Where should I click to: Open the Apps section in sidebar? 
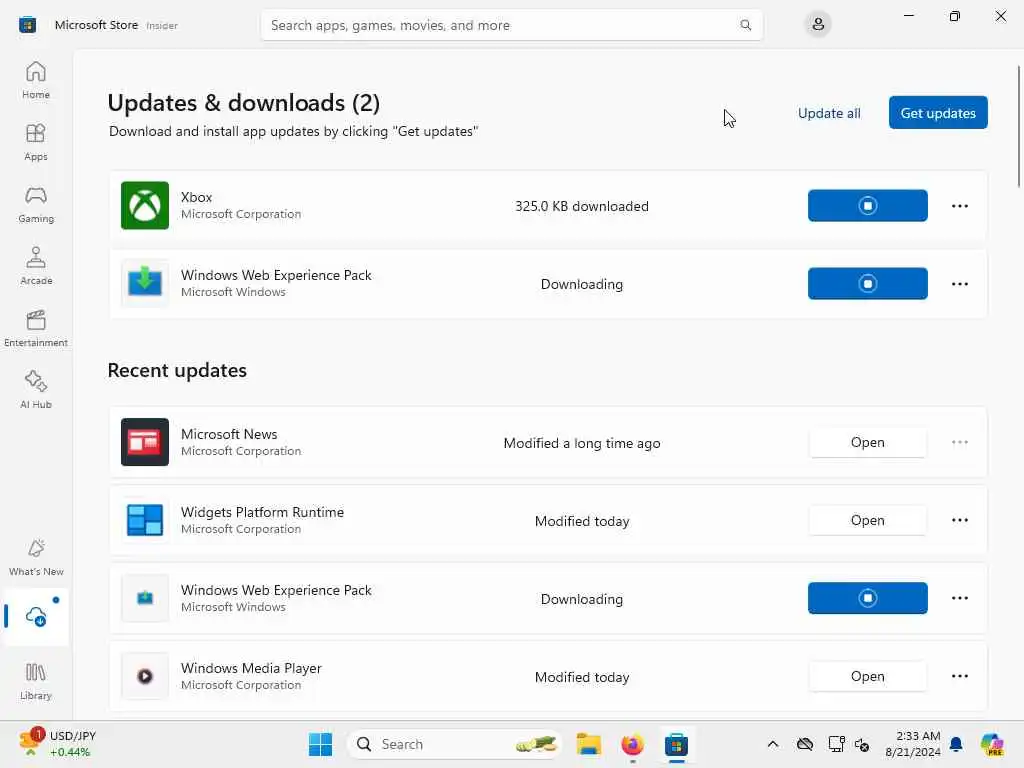click(x=36, y=142)
